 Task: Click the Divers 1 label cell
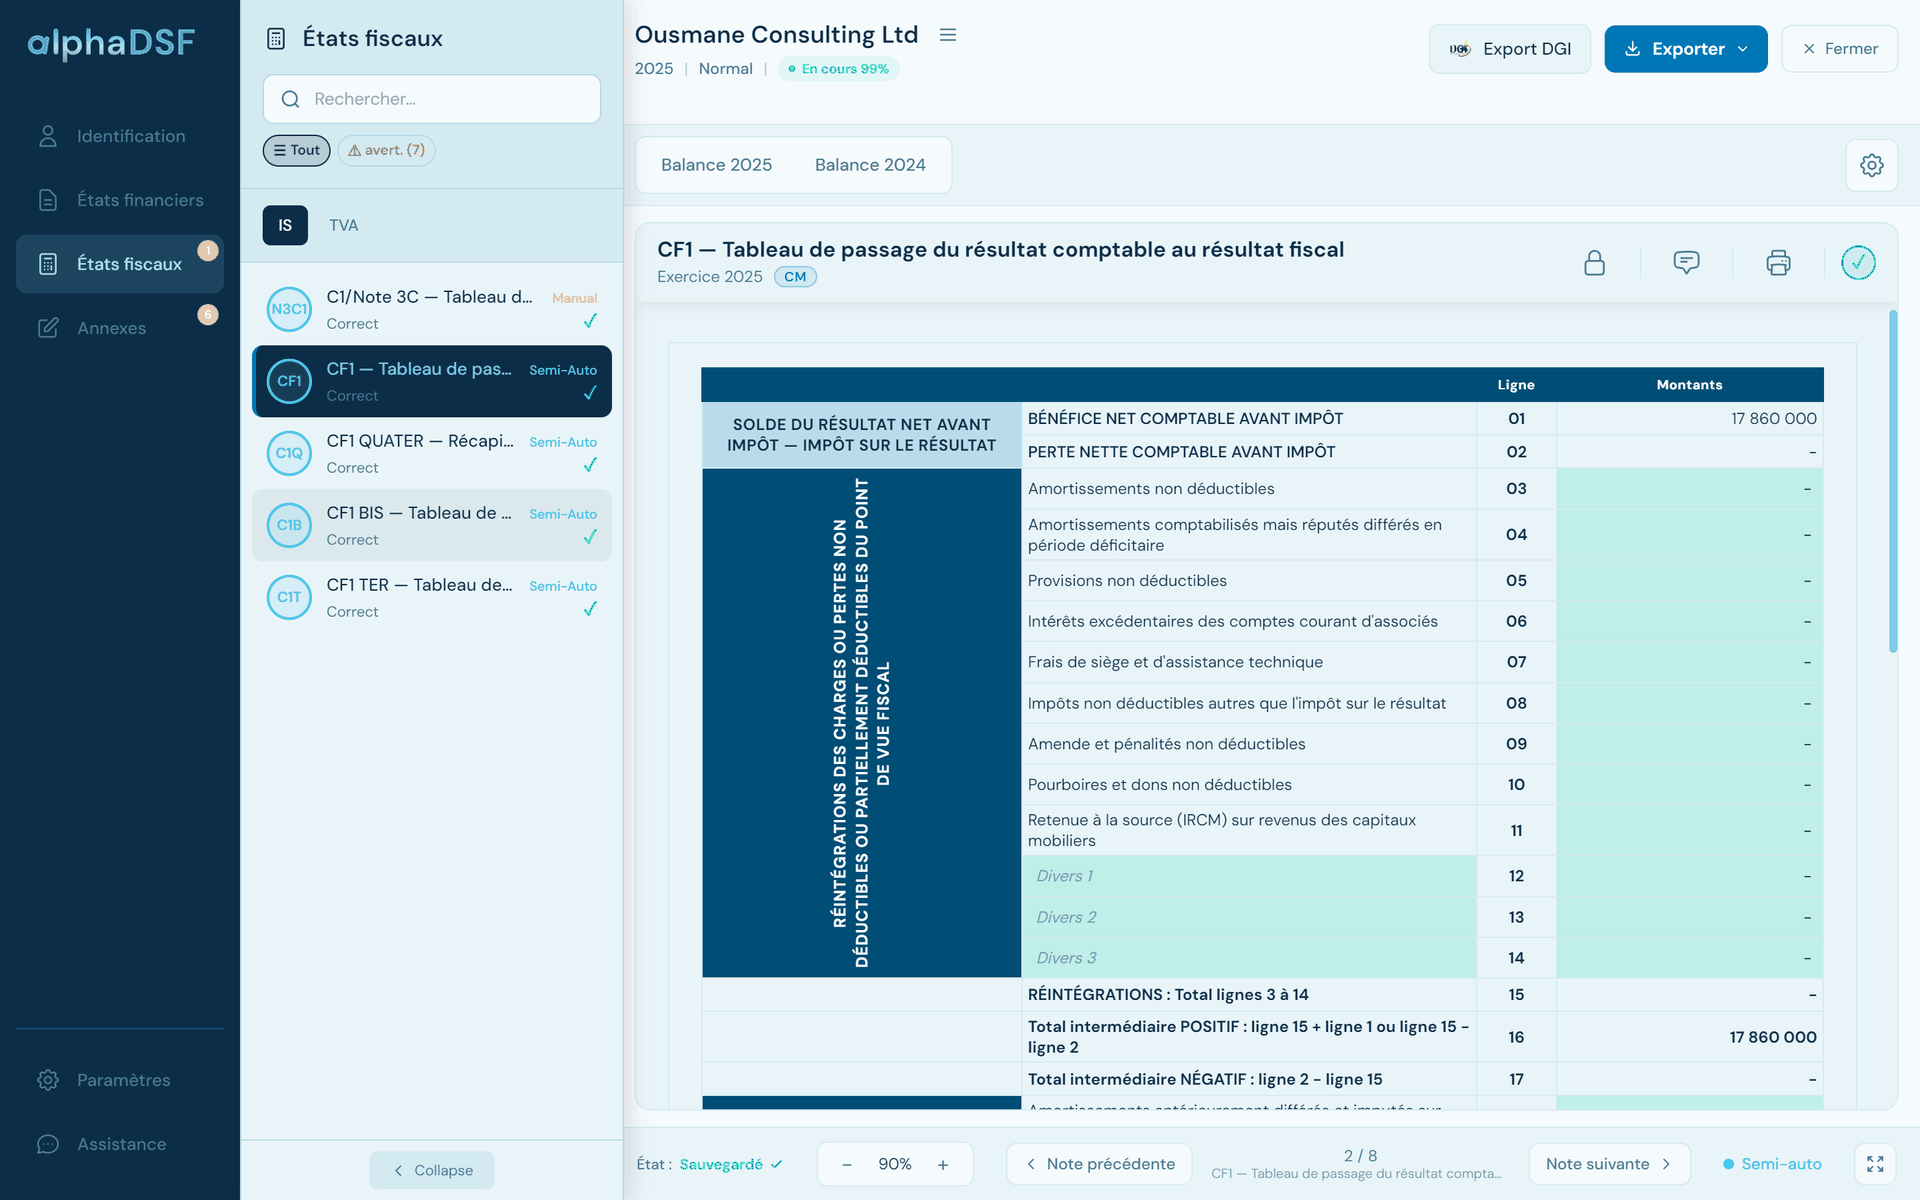1248,876
